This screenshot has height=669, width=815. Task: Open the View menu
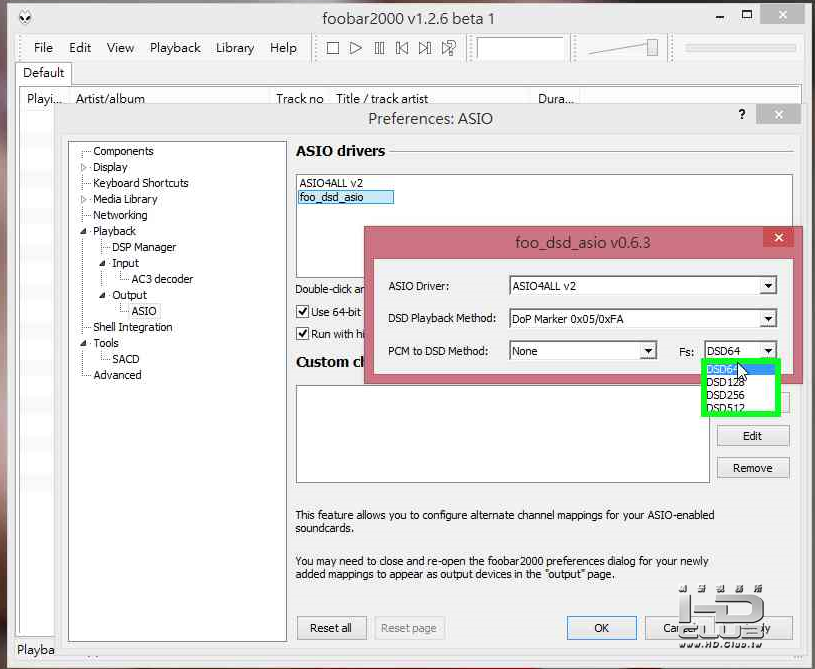tap(121, 48)
